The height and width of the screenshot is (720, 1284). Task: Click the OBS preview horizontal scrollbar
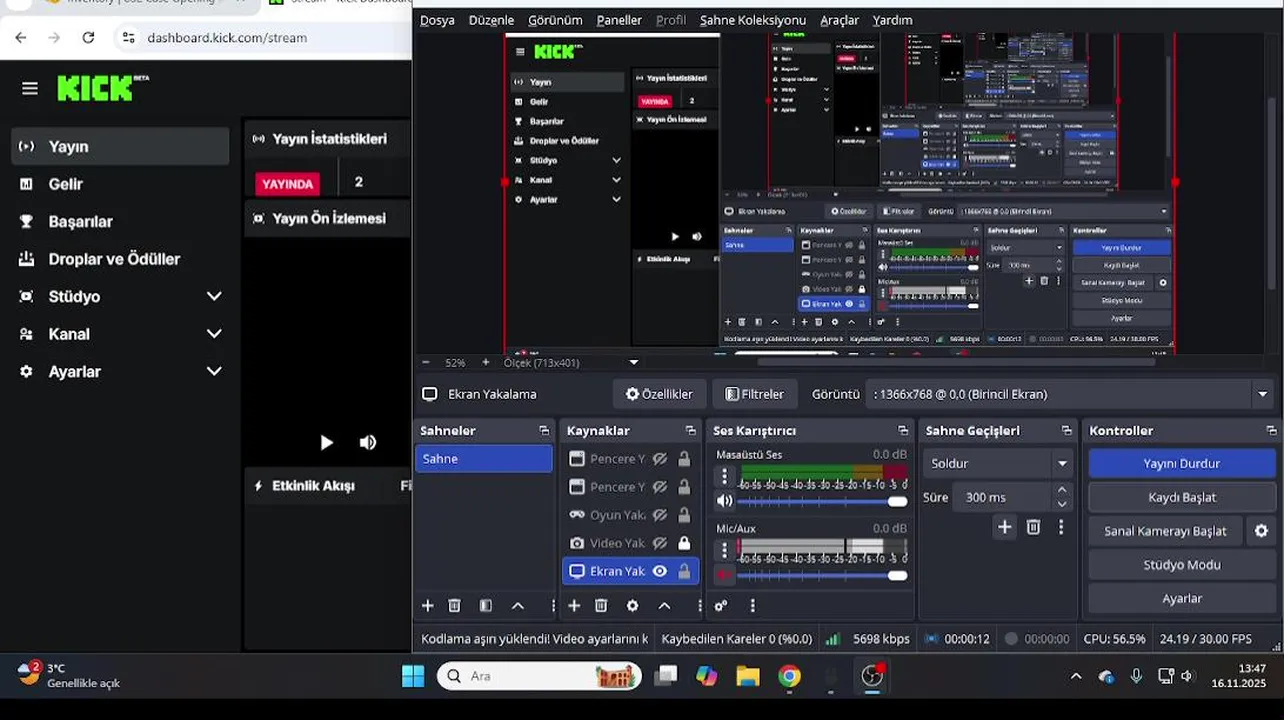[x=955, y=362]
